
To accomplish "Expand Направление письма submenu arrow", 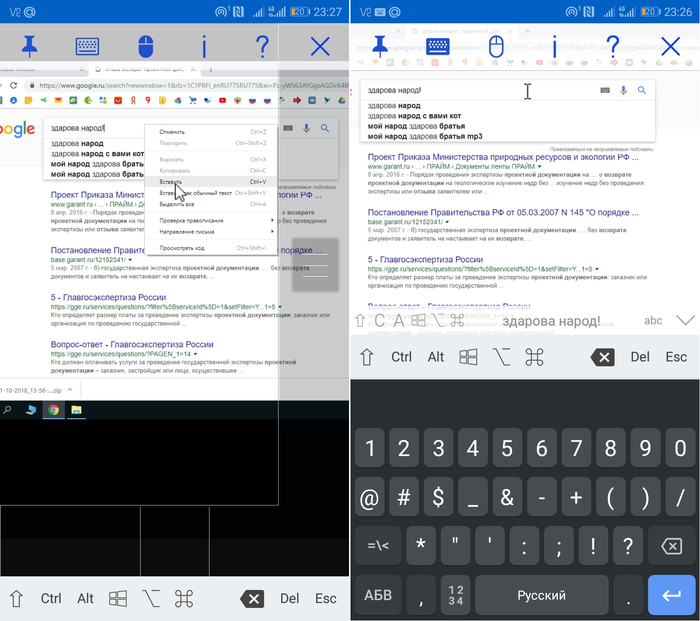I will click(272, 232).
